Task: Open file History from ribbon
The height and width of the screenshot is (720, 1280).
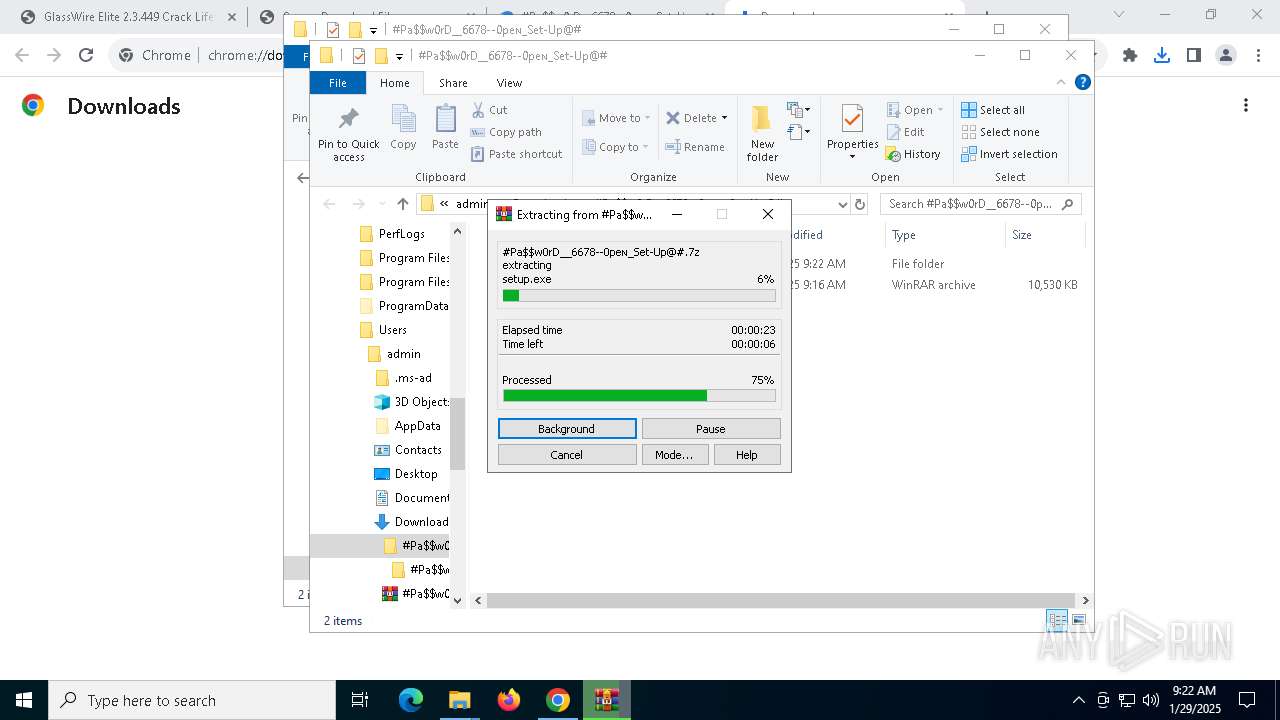Action: (912, 154)
